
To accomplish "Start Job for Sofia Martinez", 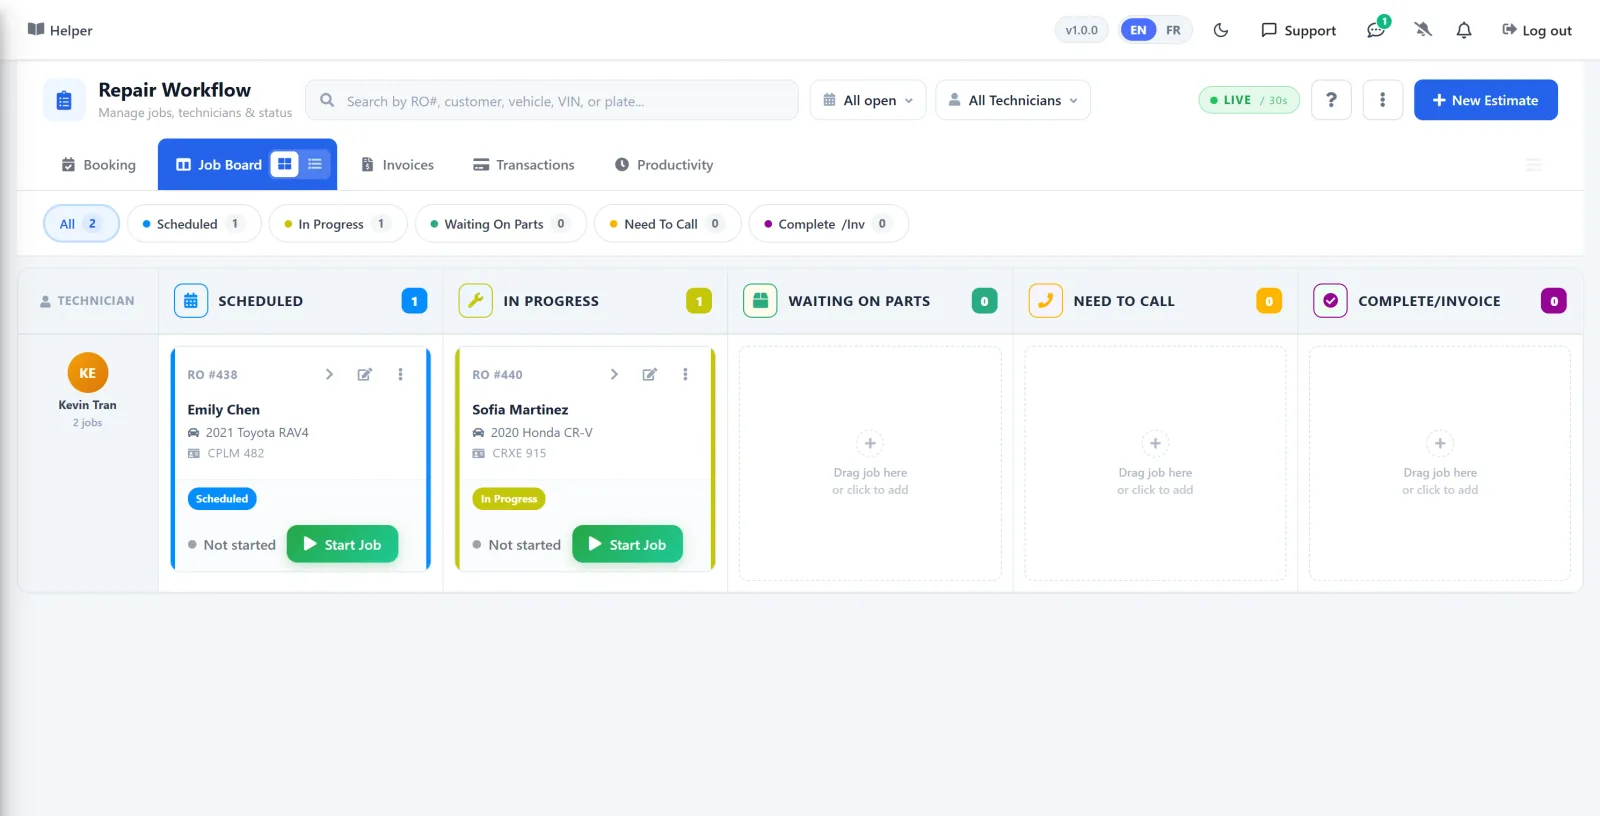I will click(628, 544).
